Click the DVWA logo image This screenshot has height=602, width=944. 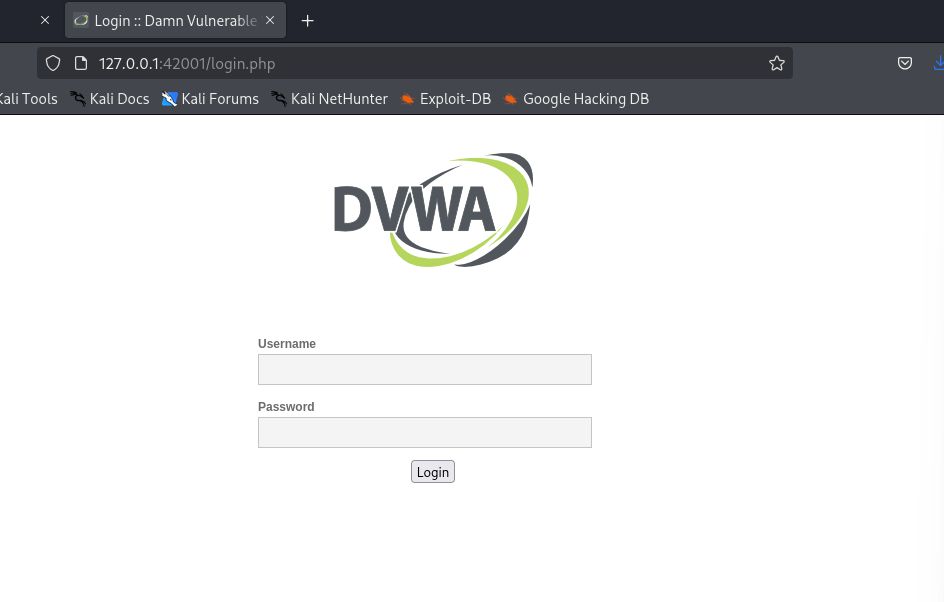[433, 209]
